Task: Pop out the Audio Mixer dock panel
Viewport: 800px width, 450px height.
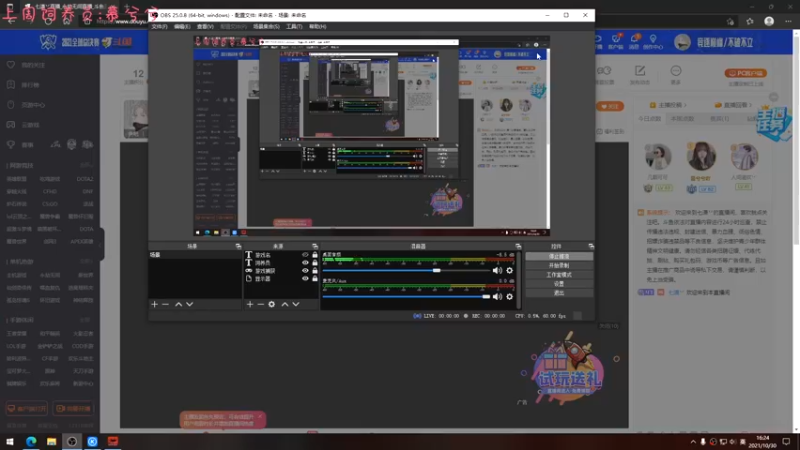Action: 518,246
